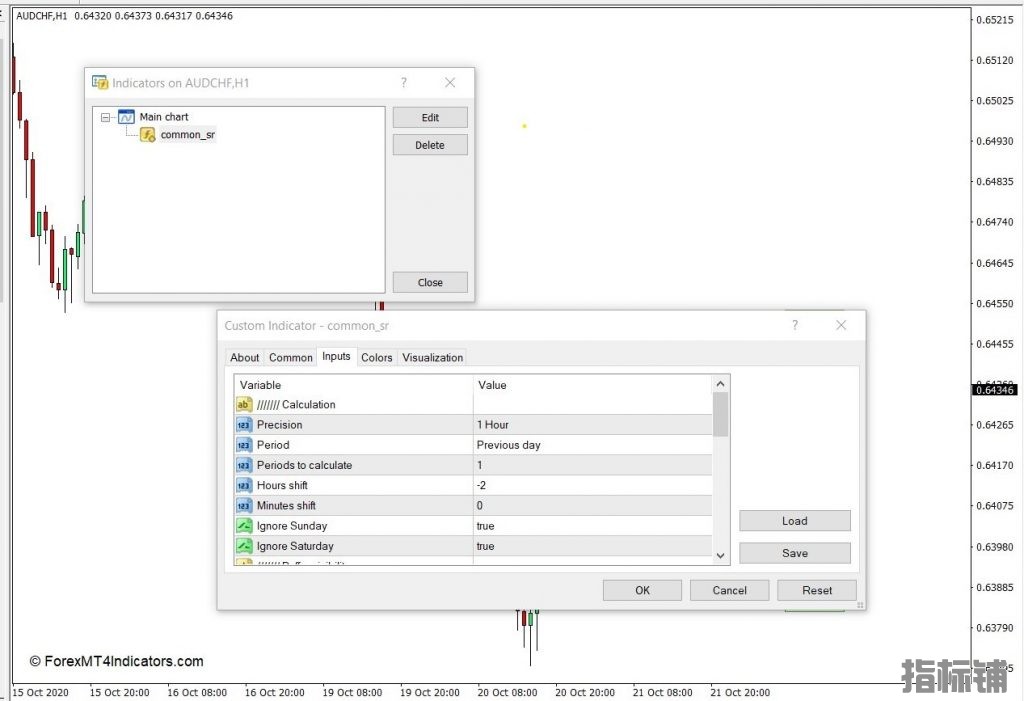Click the Calculation row 'ab' string icon
1024x701 pixels.
244,404
